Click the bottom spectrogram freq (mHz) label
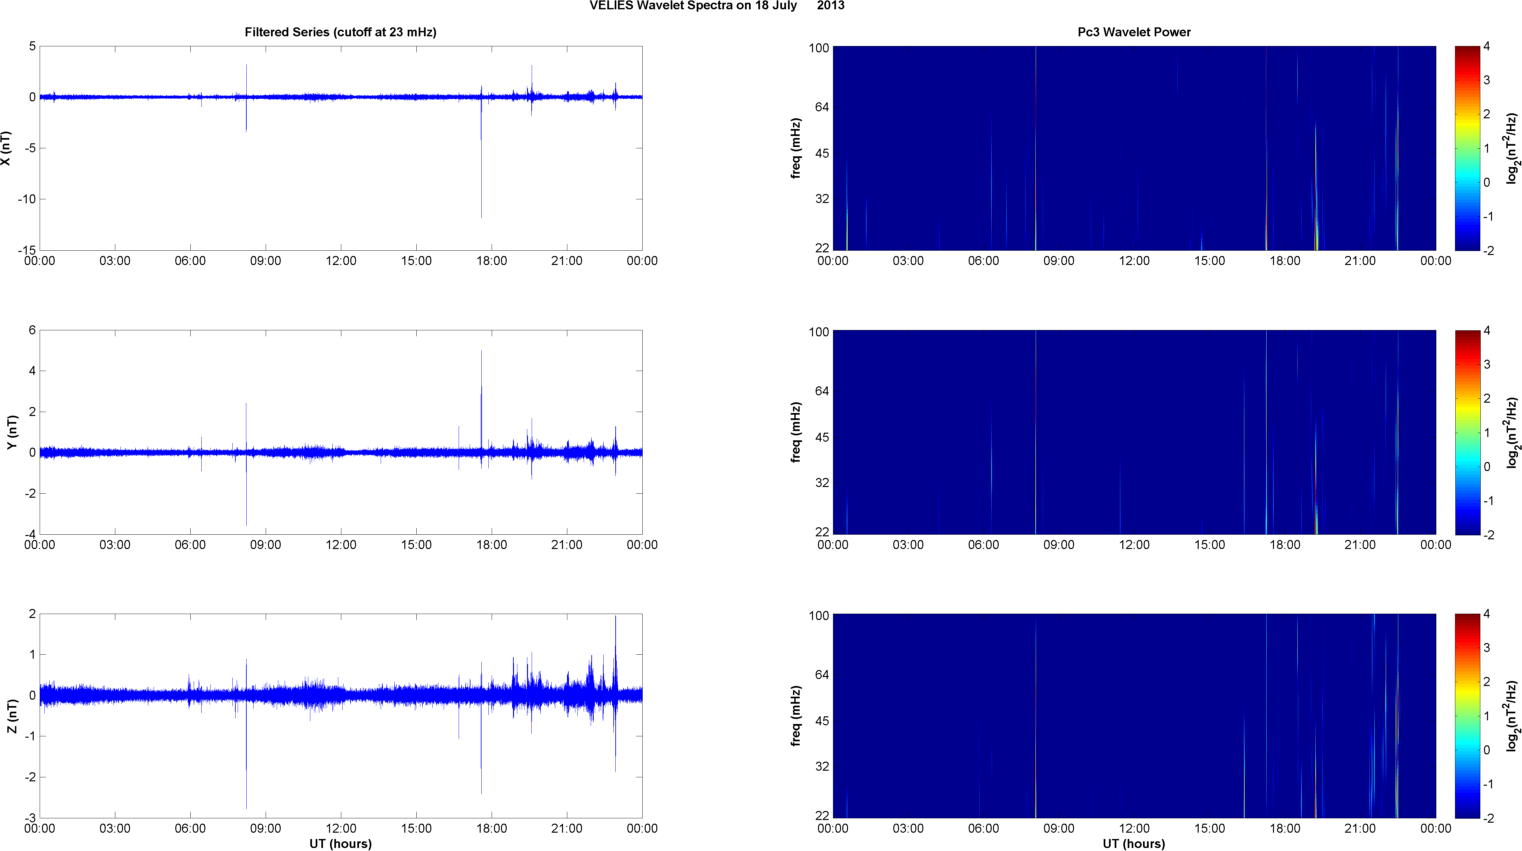The image size is (1522, 851). click(x=796, y=716)
